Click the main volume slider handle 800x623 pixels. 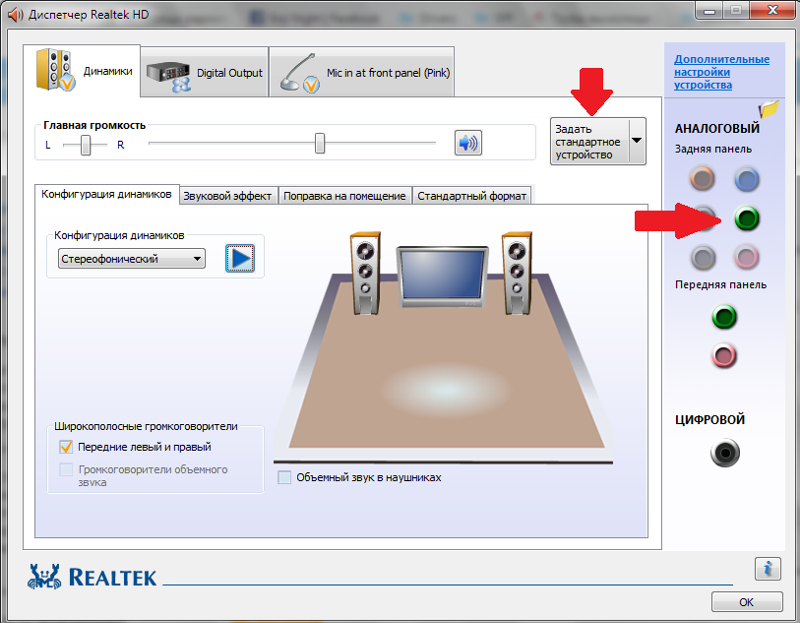tap(320, 143)
